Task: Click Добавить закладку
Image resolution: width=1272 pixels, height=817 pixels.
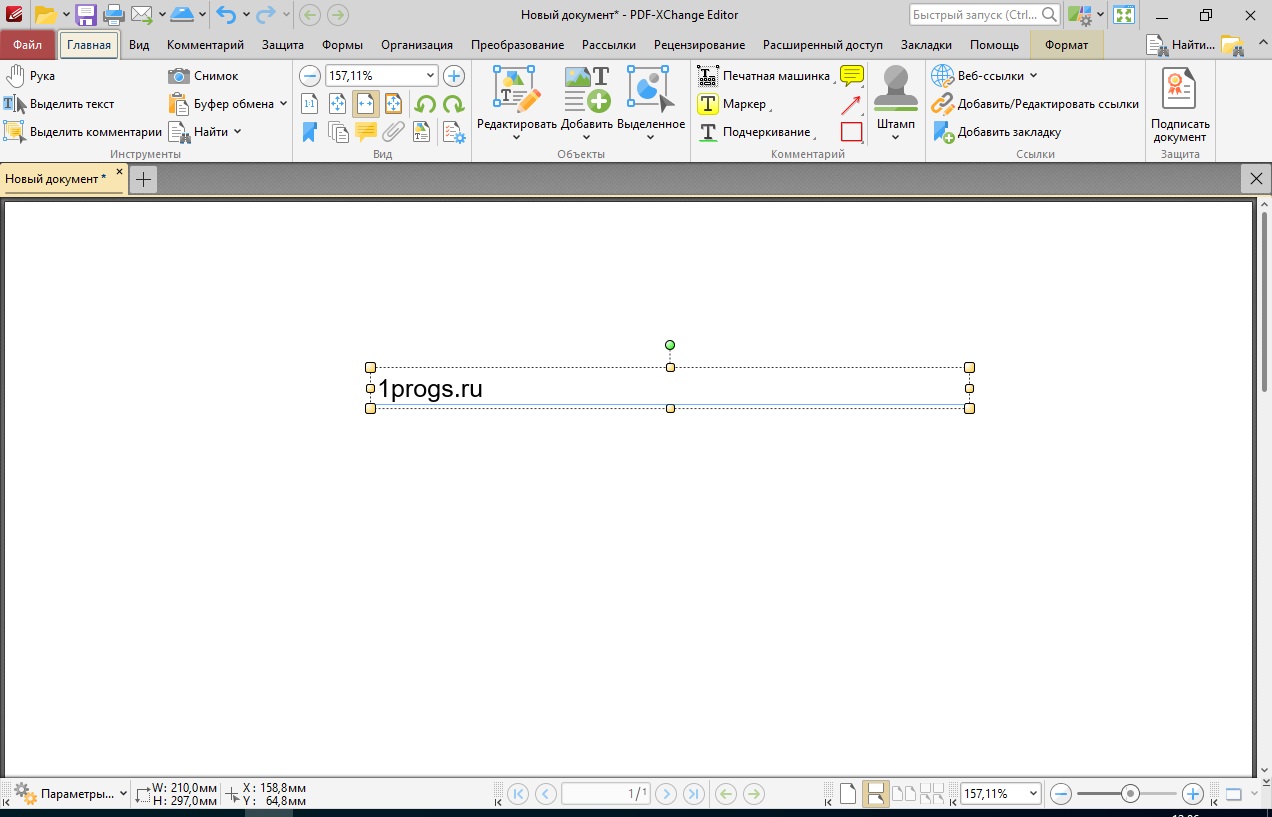Action: point(1001,131)
